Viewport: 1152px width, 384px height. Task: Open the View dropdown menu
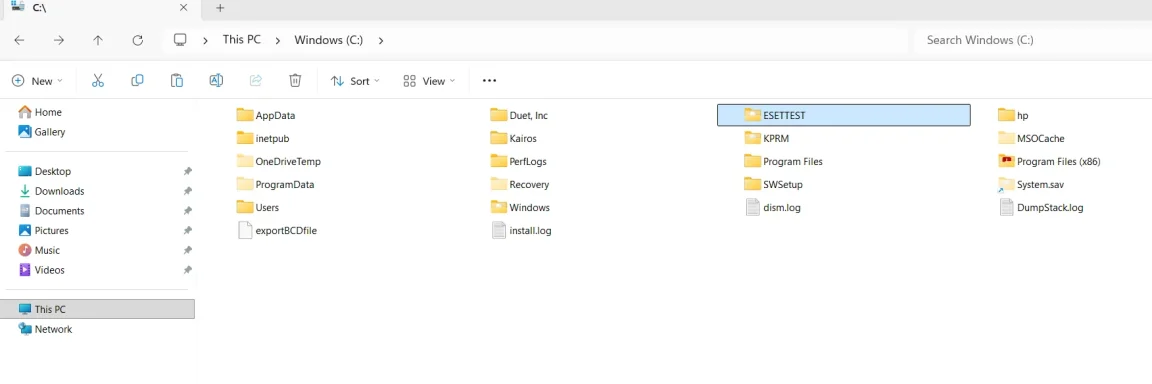pos(430,81)
